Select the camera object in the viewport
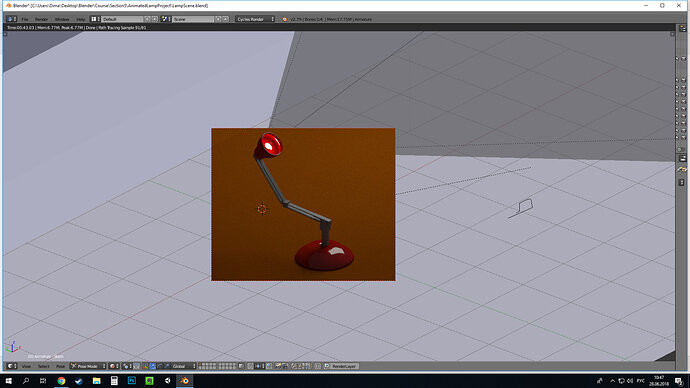Screen dimensions: 690x388 pyautogui.click(x=521, y=208)
